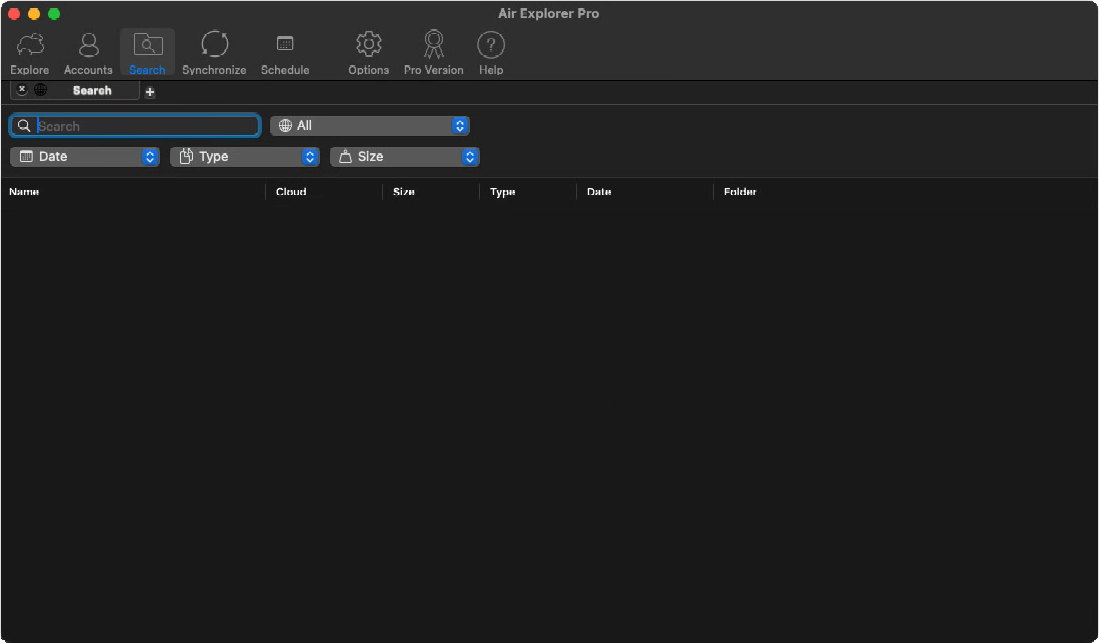Click the green zoom window control
Viewport: 1099px width, 643px height.
[54, 14]
